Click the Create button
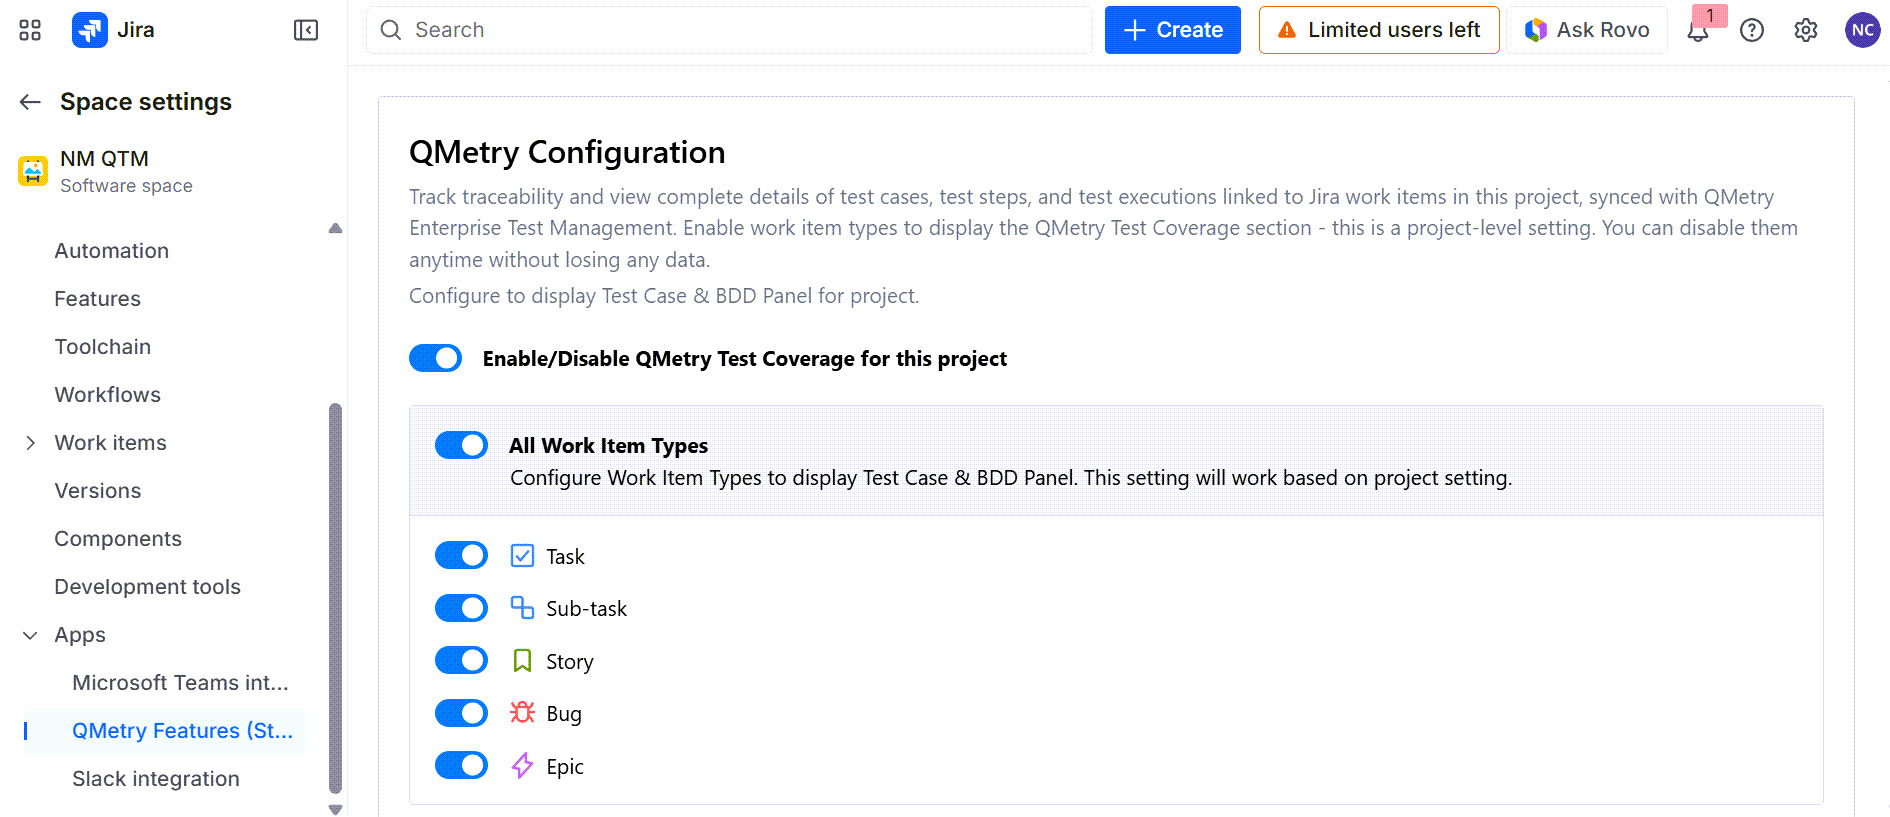 point(1172,30)
